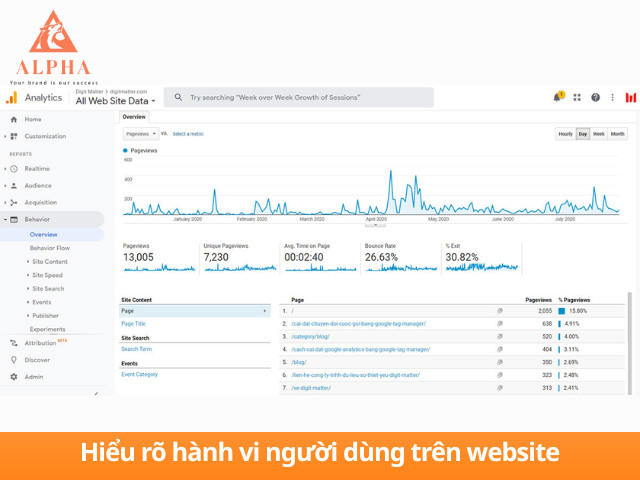Click the Unique Pageviews 7,230 metric card
The image size is (640, 480).
click(240, 258)
